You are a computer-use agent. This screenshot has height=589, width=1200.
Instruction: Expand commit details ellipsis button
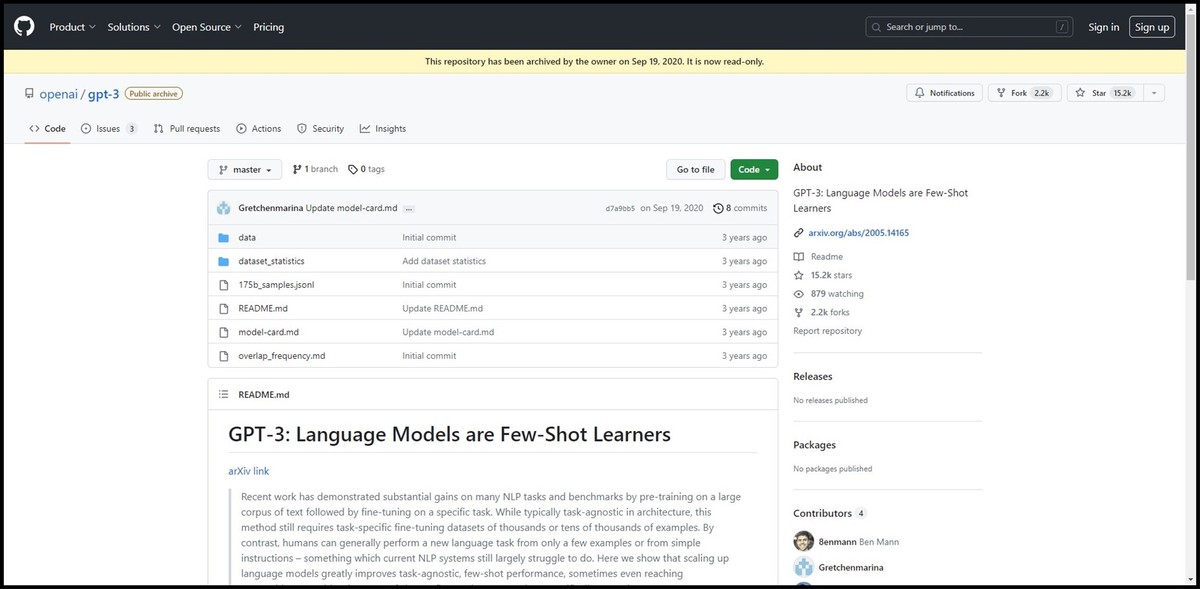coord(409,208)
